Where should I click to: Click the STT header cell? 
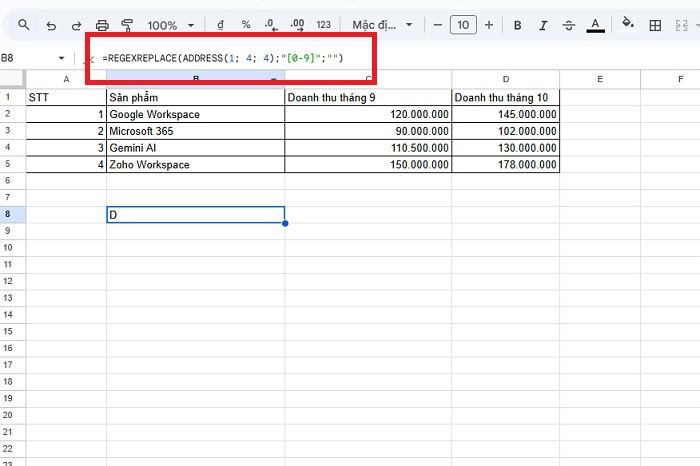(x=66, y=97)
